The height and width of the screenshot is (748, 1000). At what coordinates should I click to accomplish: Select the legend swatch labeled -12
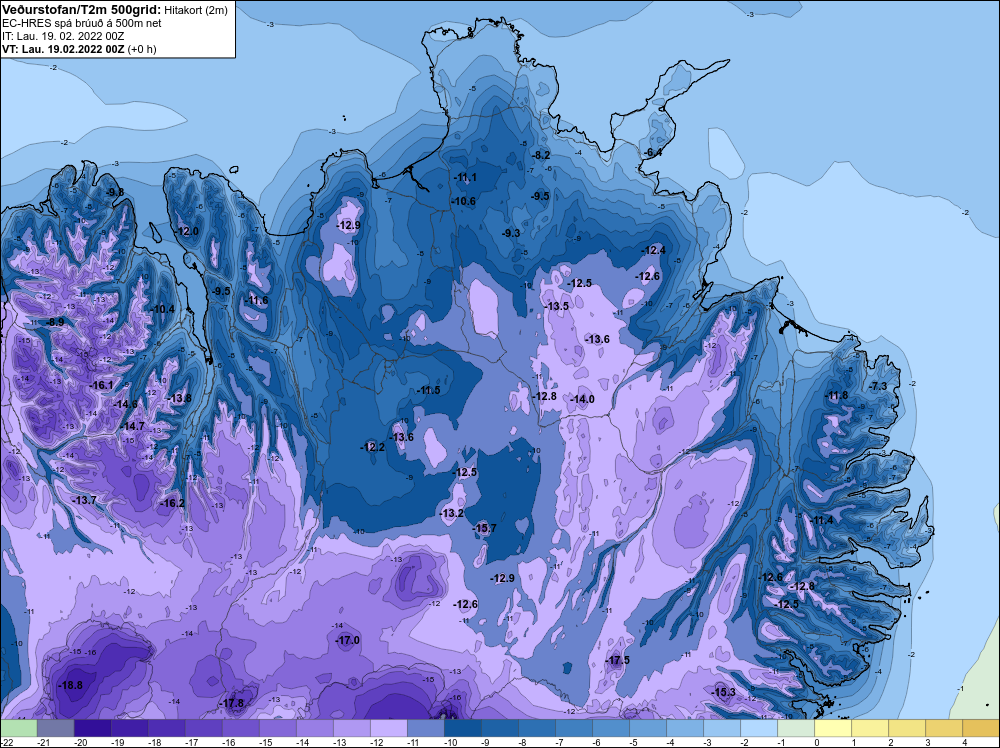[x=388, y=728]
